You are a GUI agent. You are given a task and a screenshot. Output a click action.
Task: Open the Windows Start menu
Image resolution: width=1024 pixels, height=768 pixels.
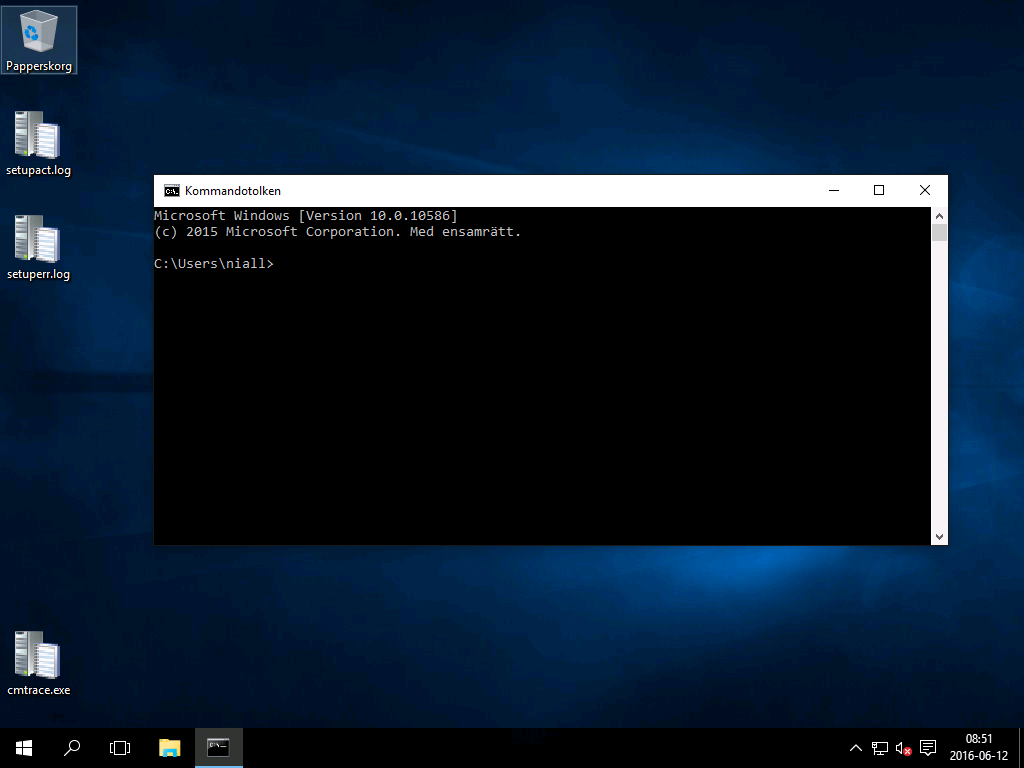24,748
